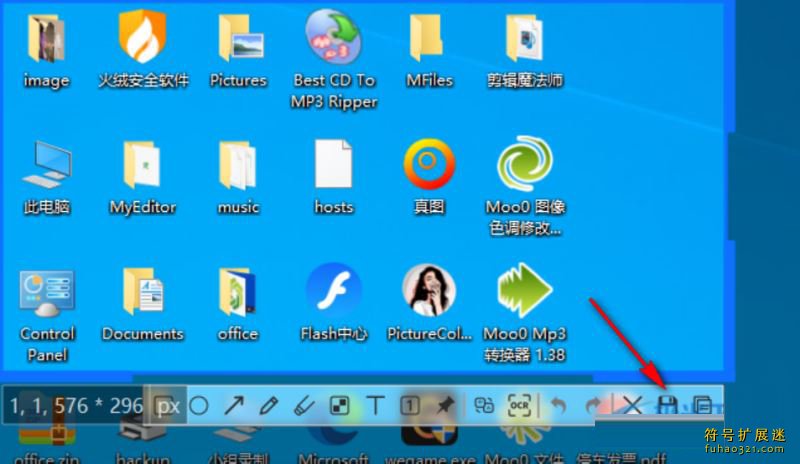The height and width of the screenshot is (464, 800).
Task: Copy the screenshot to clipboard
Action: click(704, 405)
